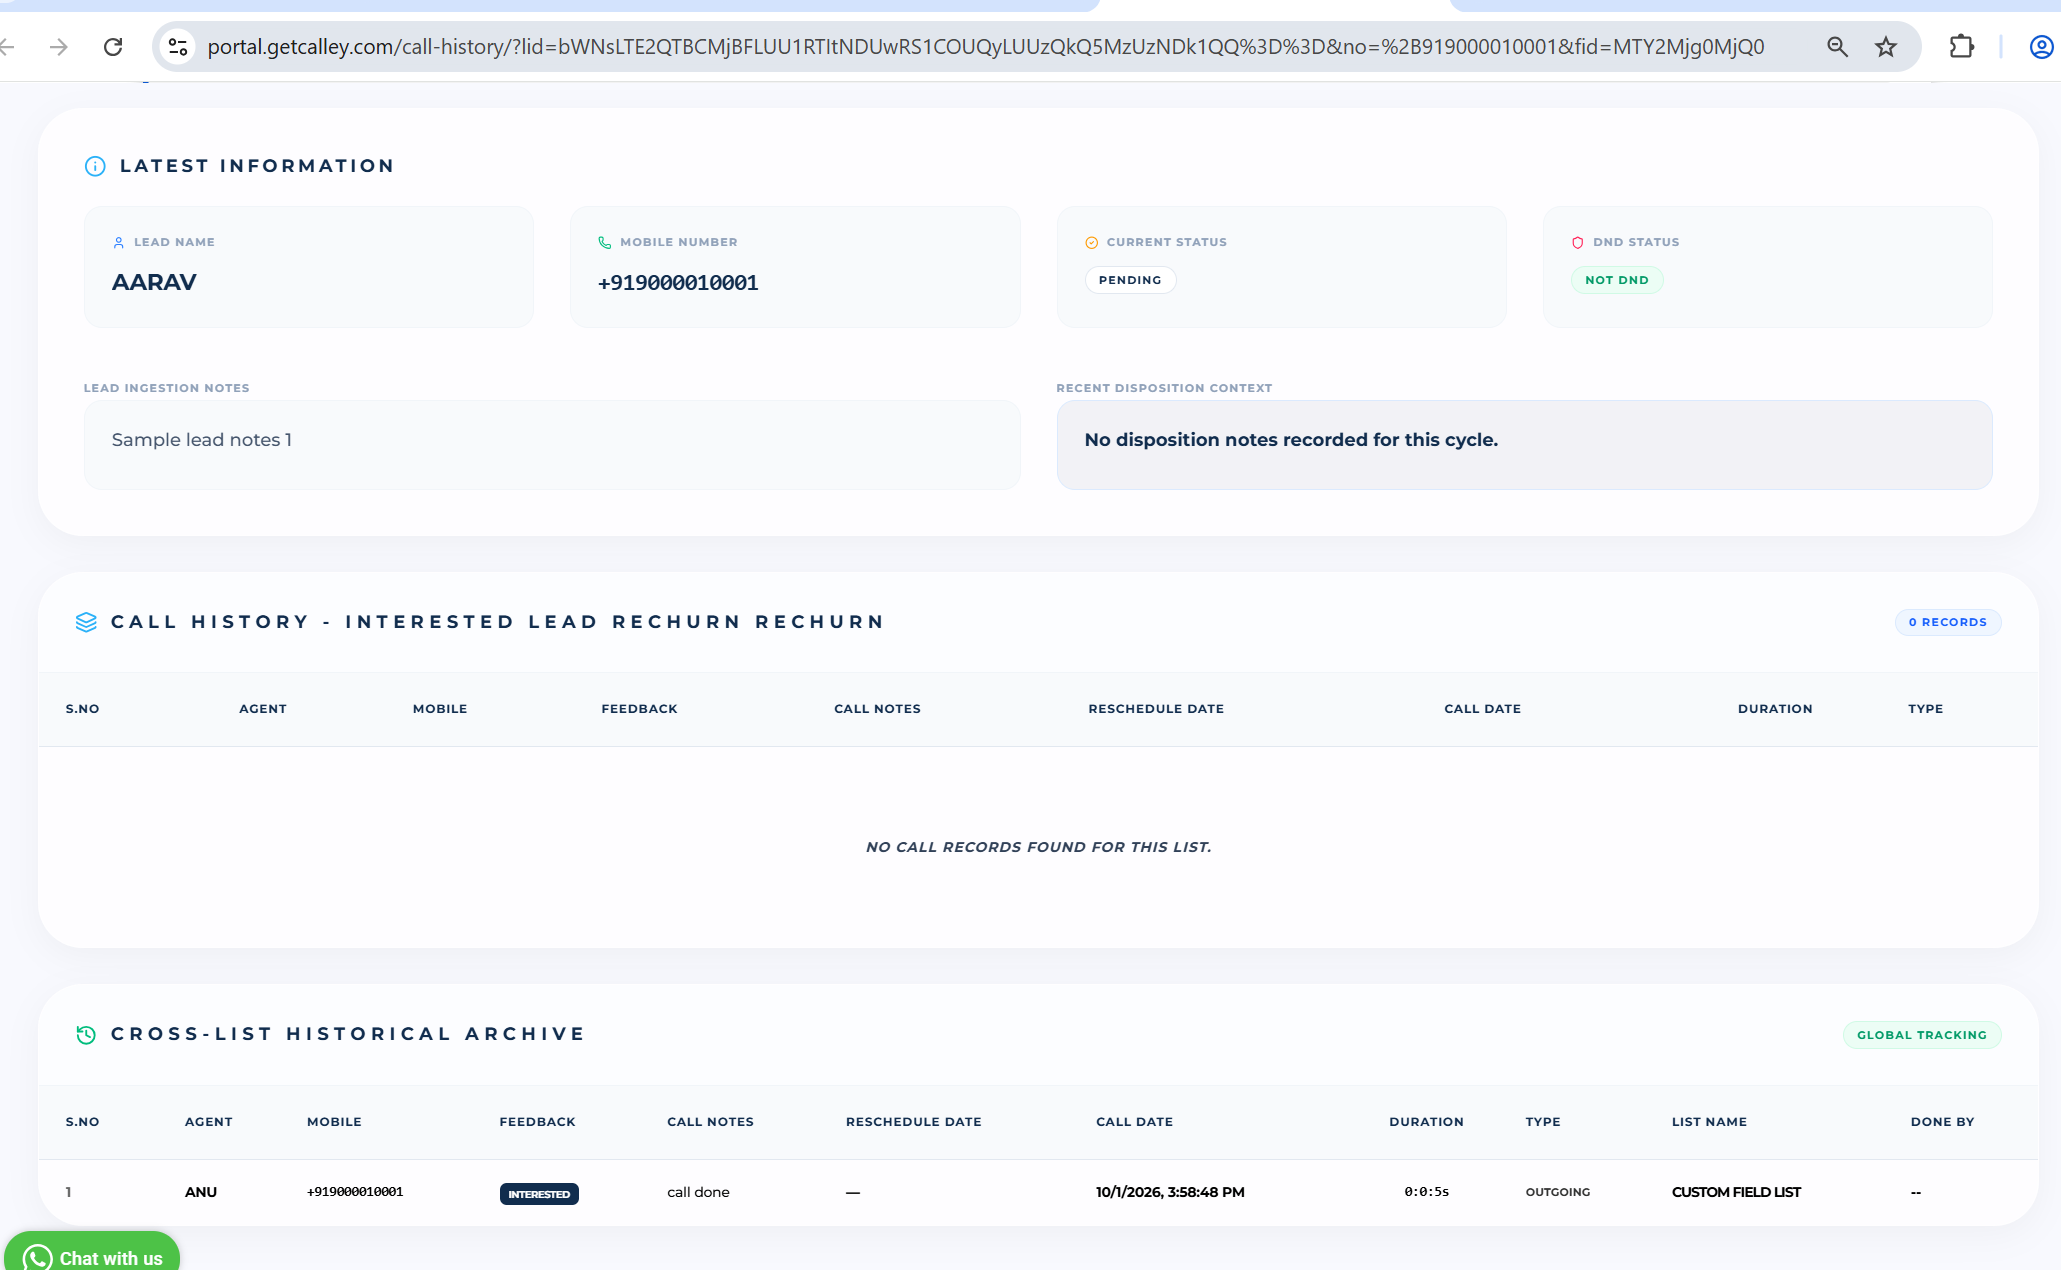Click the Mobile Number phone icon

[605, 243]
